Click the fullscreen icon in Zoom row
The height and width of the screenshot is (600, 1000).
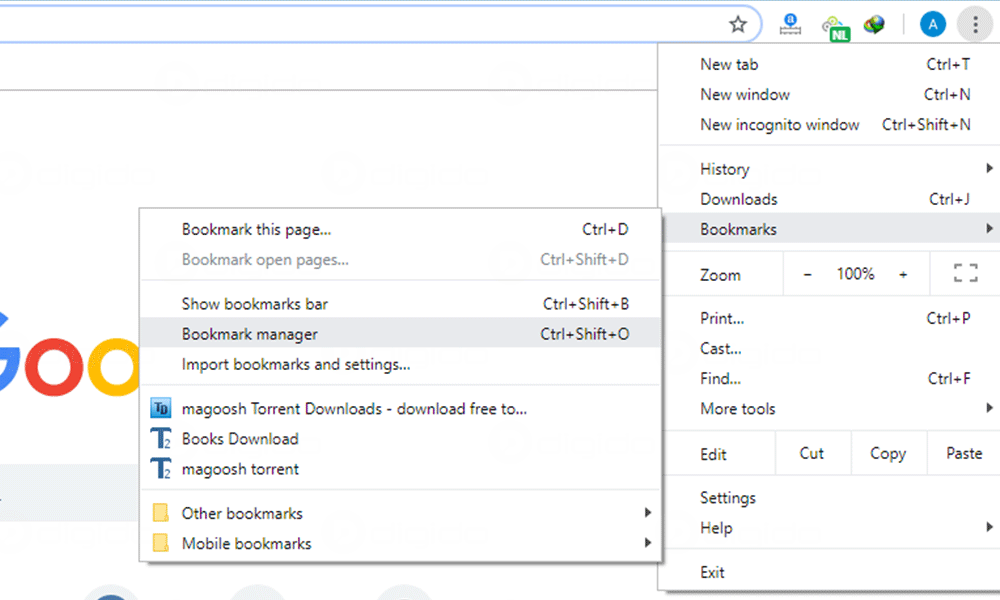[x=964, y=274]
